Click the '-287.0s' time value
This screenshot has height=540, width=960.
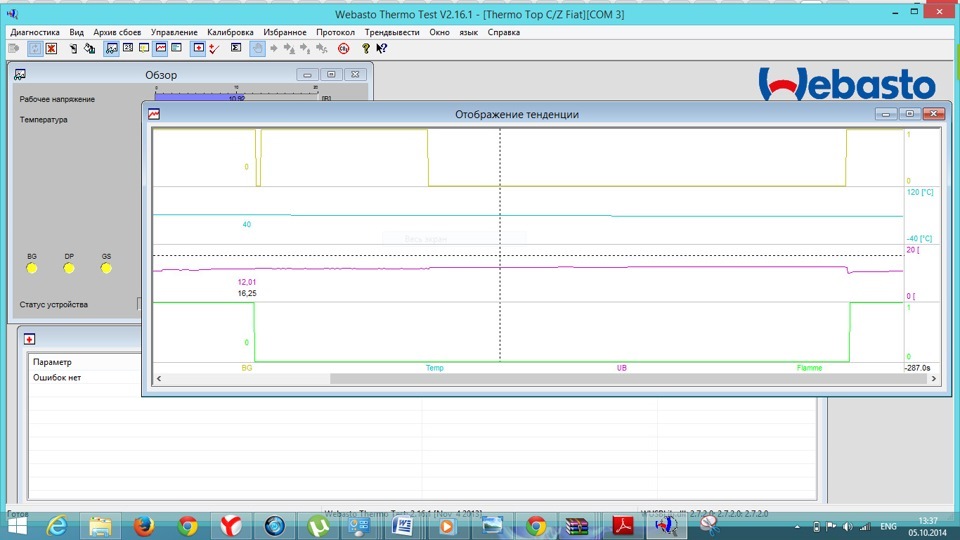[x=917, y=368]
